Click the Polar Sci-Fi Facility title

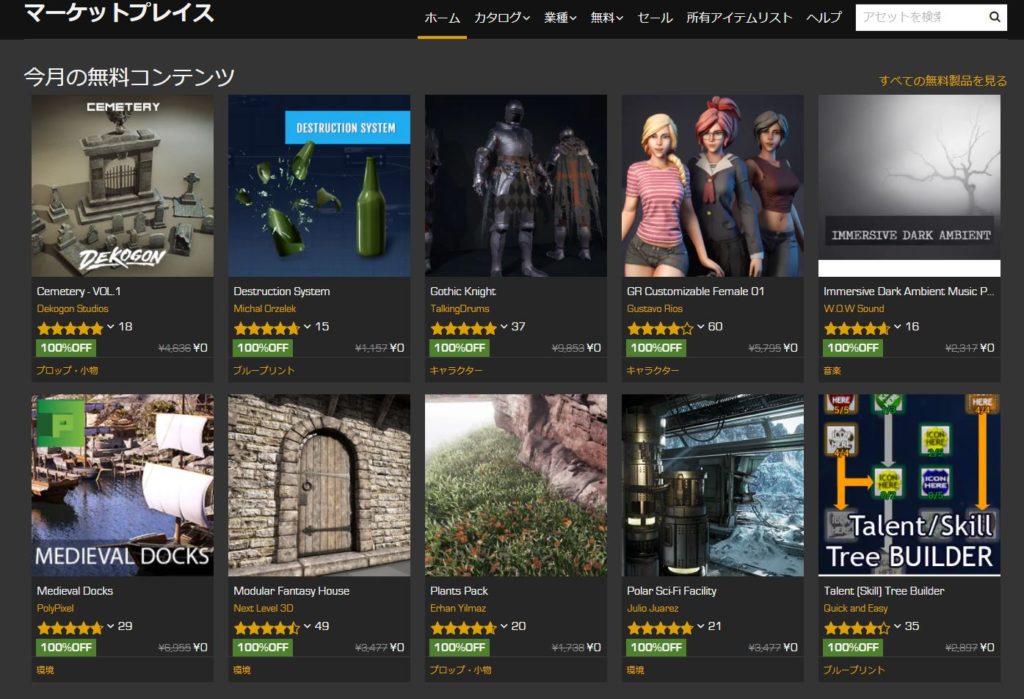(671, 591)
